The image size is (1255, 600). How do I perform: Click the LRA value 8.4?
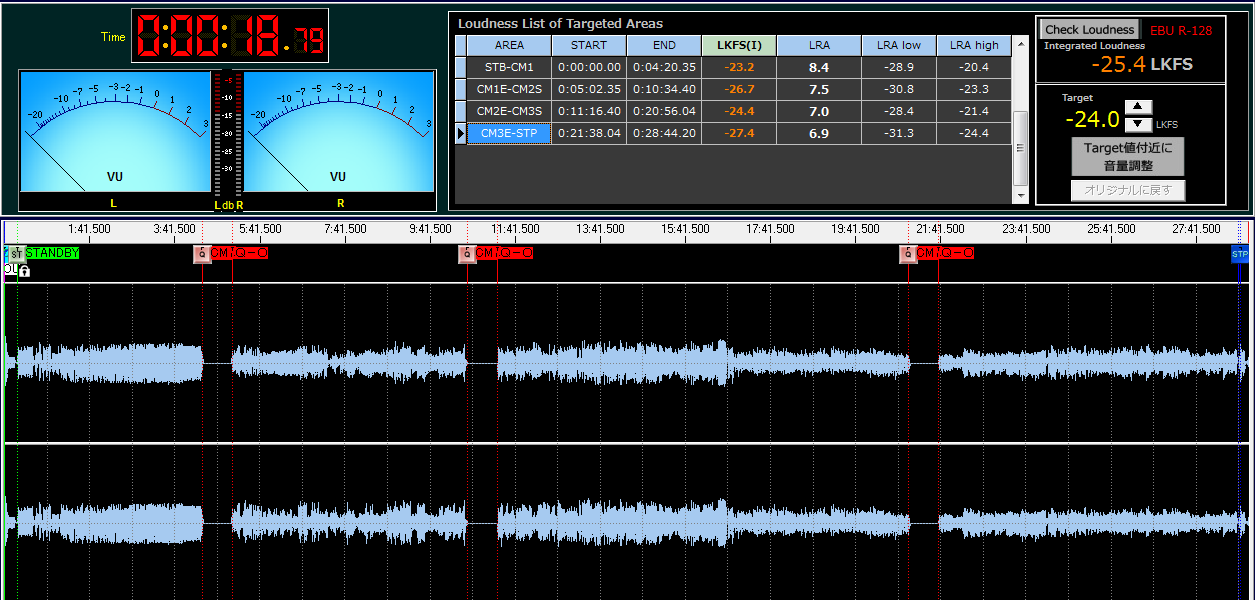[819, 67]
